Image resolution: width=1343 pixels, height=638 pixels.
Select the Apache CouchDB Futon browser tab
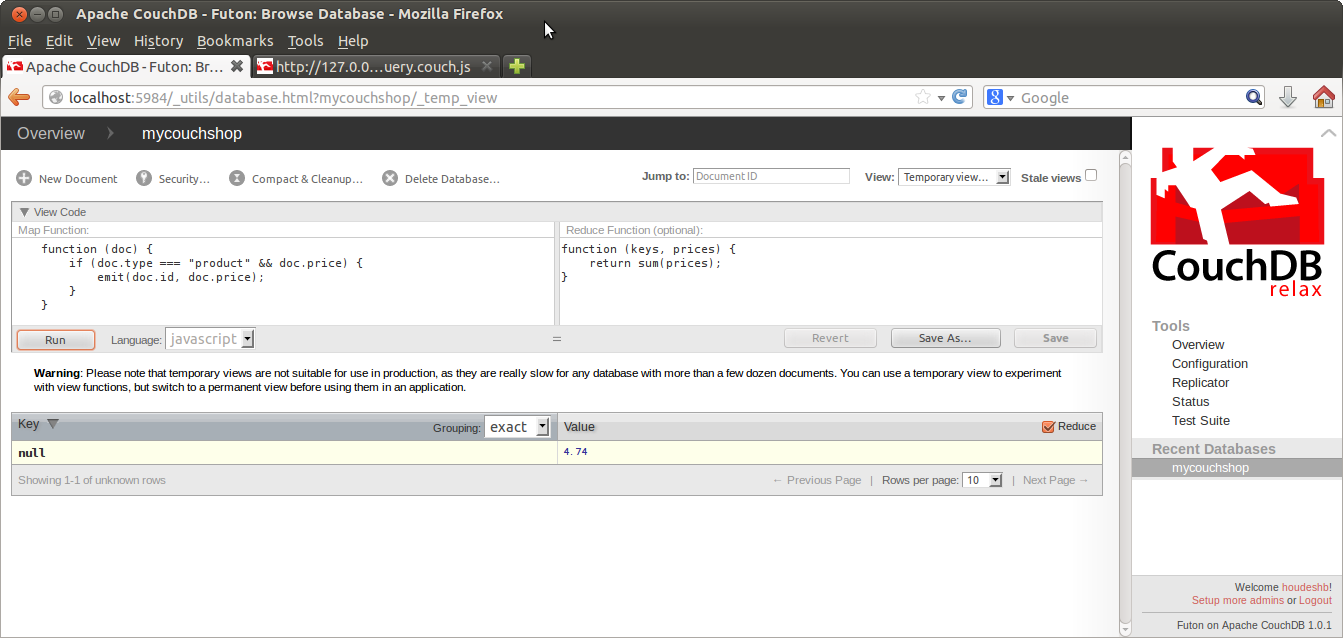[x=125, y=66]
